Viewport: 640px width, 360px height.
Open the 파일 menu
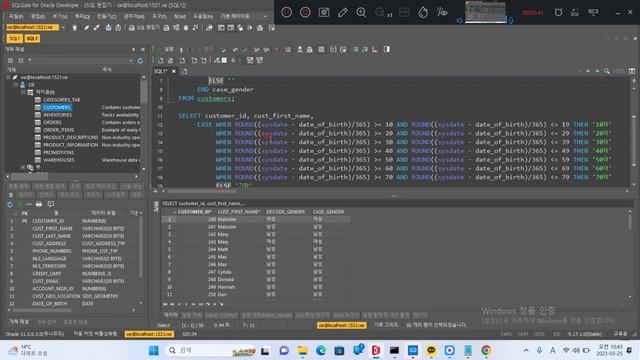pyautogui.click(x=16, y=16)
